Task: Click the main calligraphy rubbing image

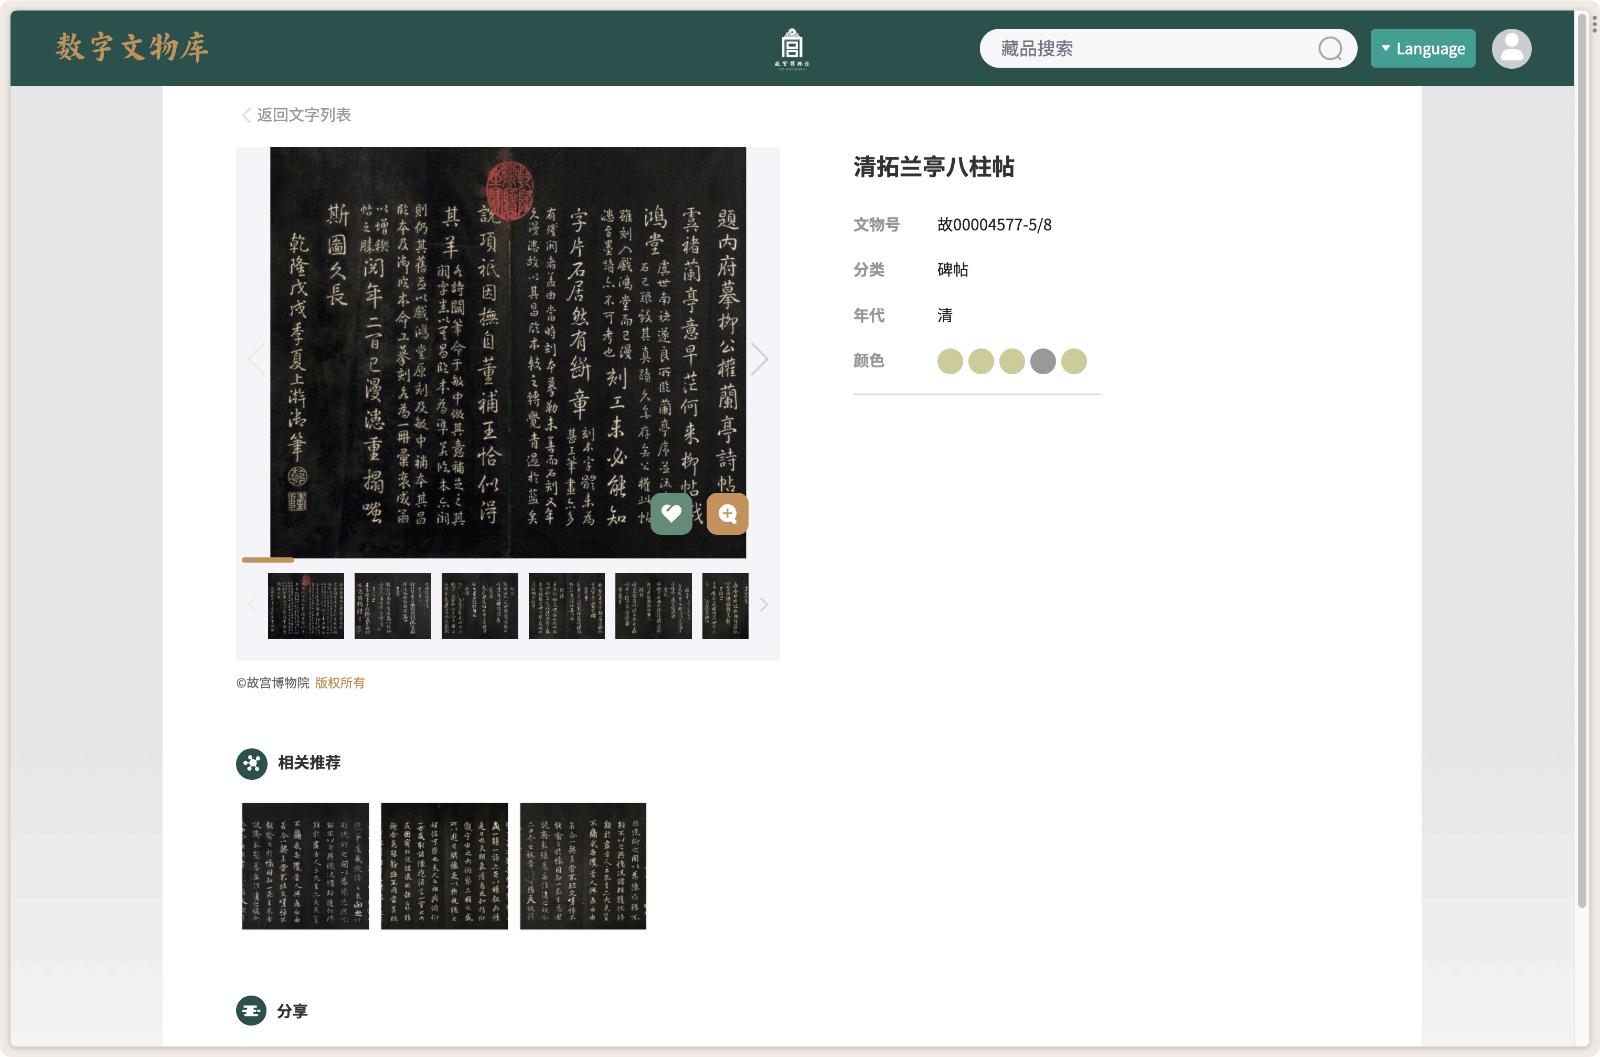Action: click(x=508, y=352)
